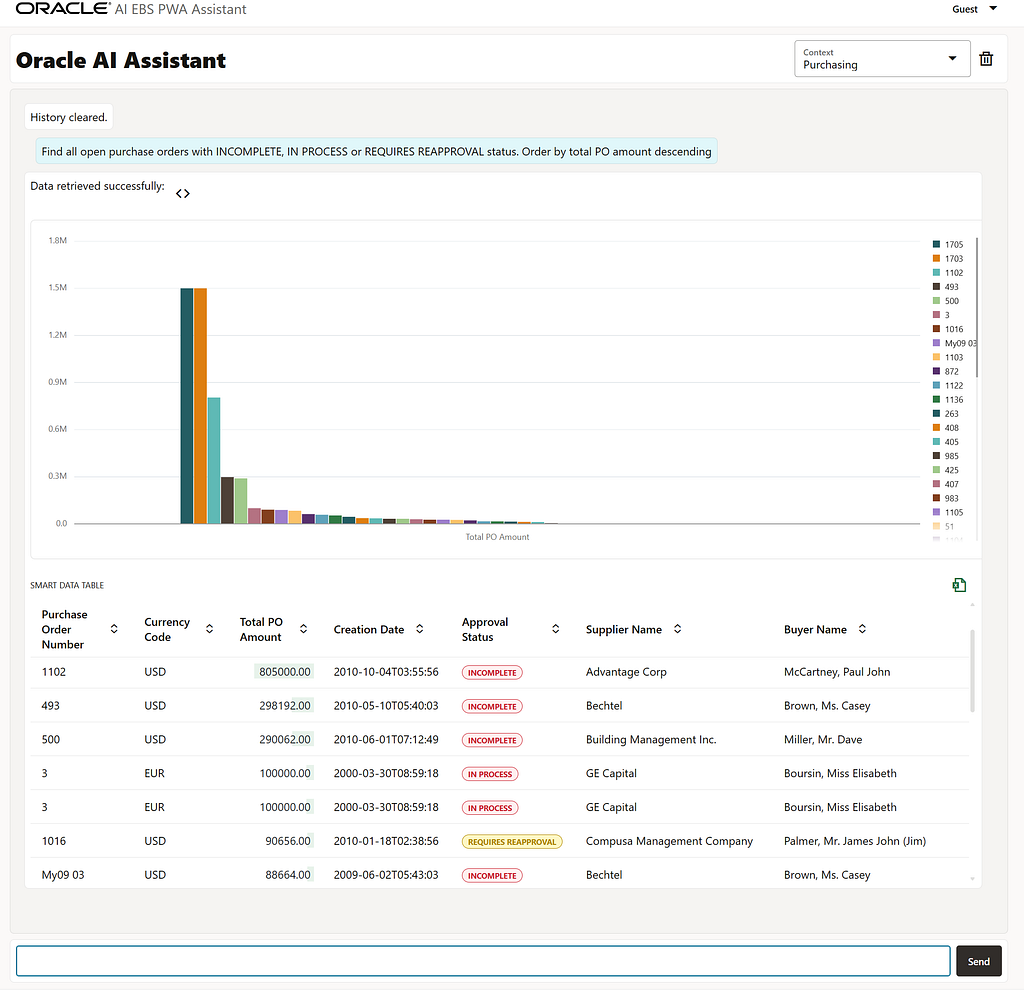The width and height of the screenshot is (1024, 990).
Task: Open the Context Purchasing dropdown
Action: point(882,59)
